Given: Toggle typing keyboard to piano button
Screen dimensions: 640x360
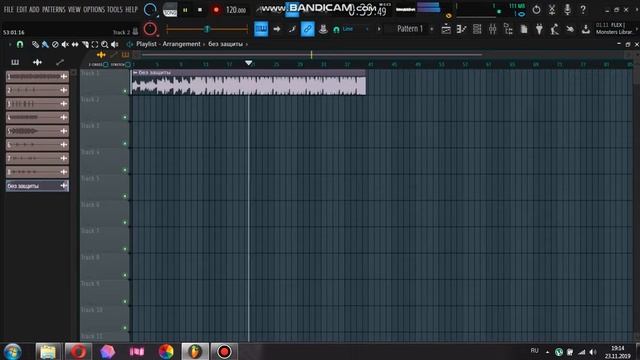Looking at the screenshot, I should pyautogui.click(x=261, y=29).
